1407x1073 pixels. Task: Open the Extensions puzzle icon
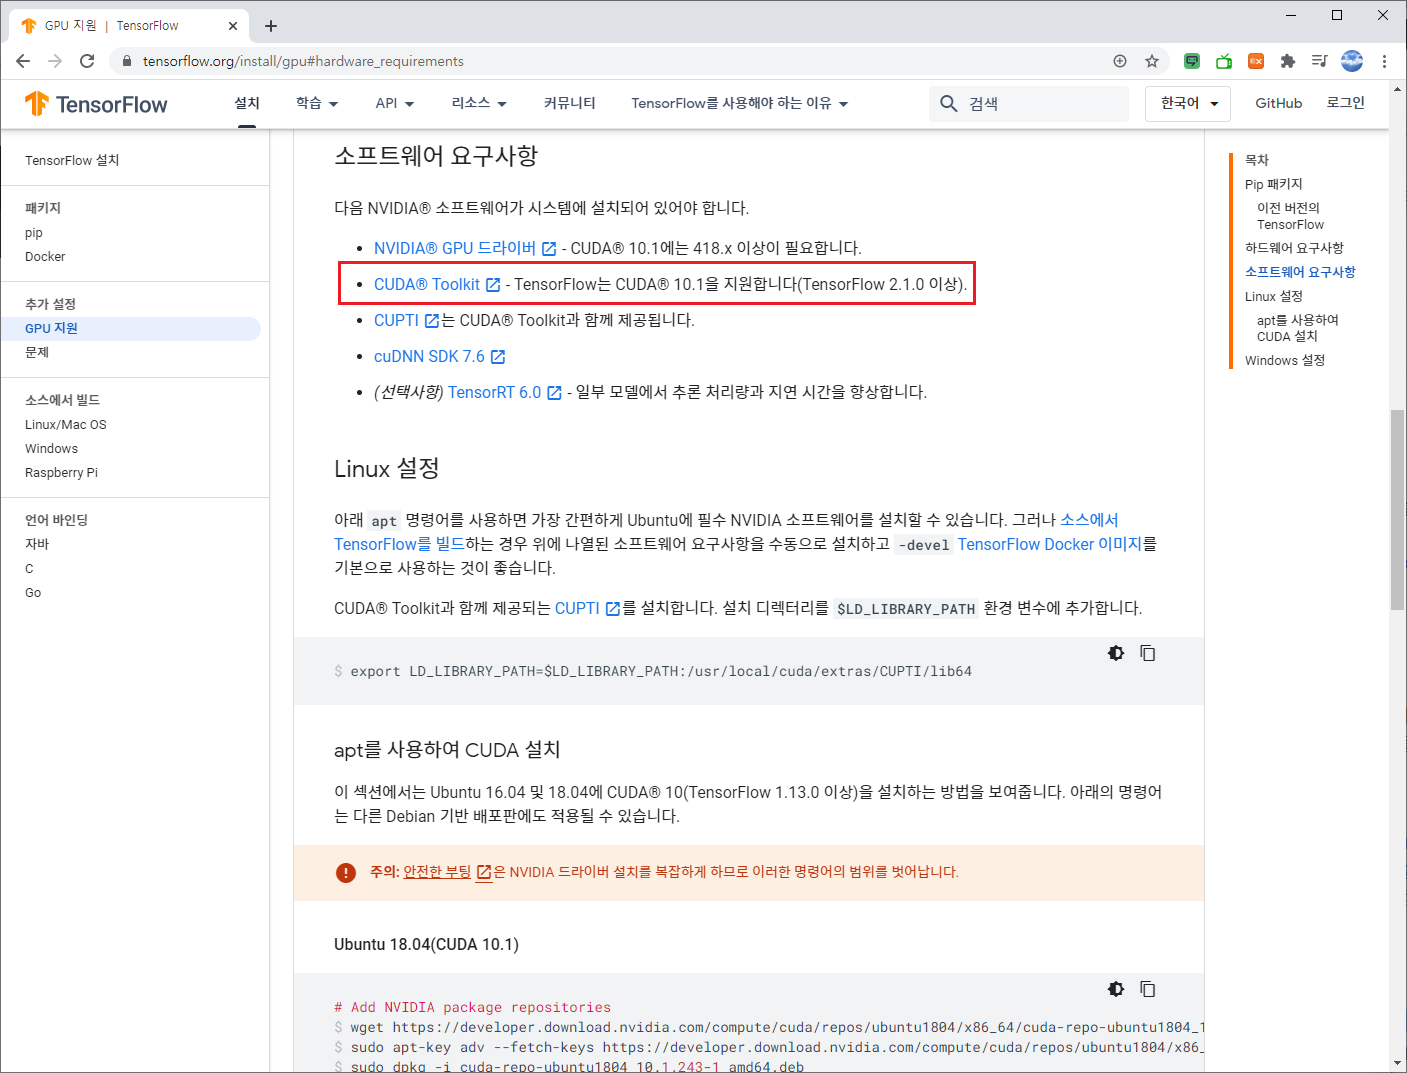point(1288,61)
